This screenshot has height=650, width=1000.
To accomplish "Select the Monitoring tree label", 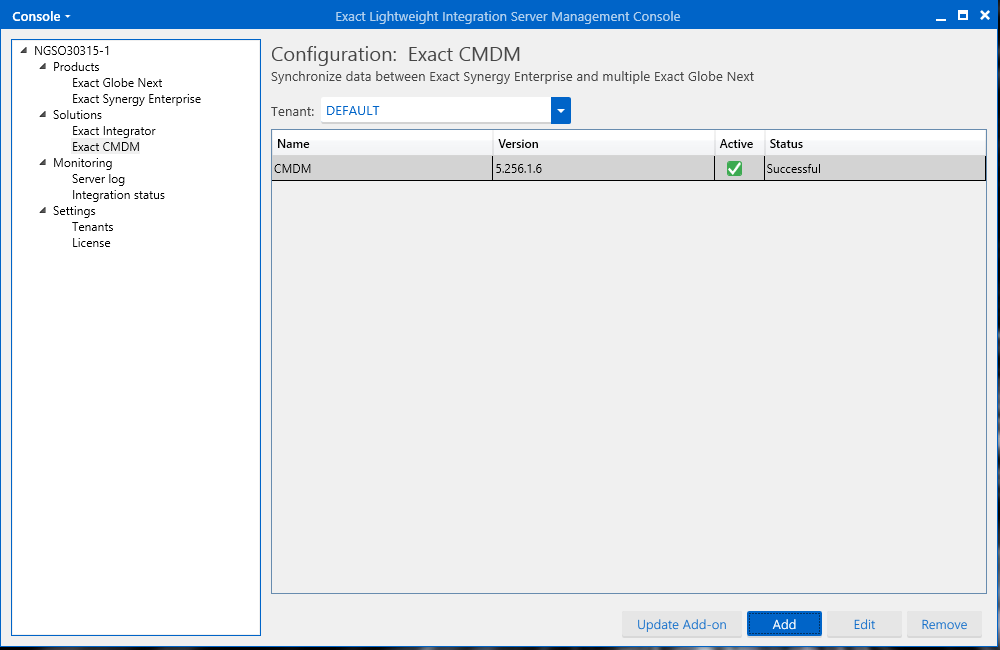I will [82, 162].
